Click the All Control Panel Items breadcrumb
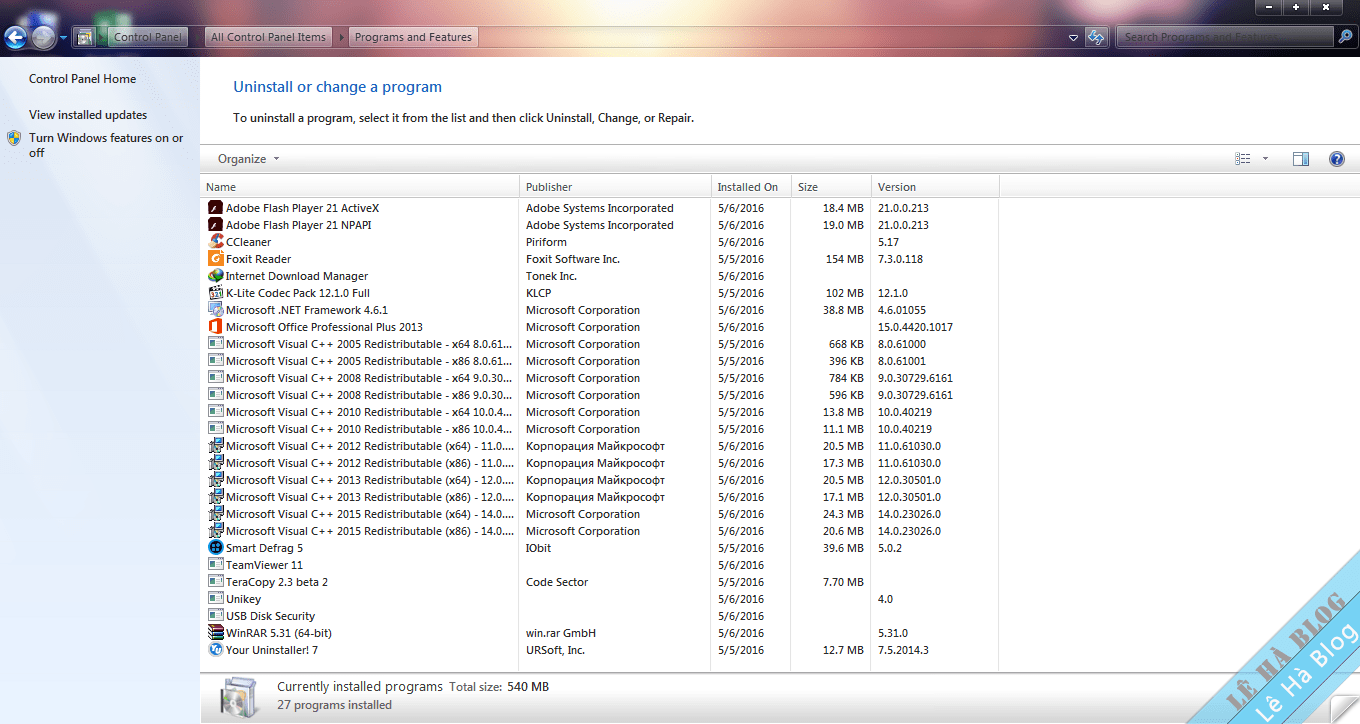Screen dimensions: 1360x724 269,37
